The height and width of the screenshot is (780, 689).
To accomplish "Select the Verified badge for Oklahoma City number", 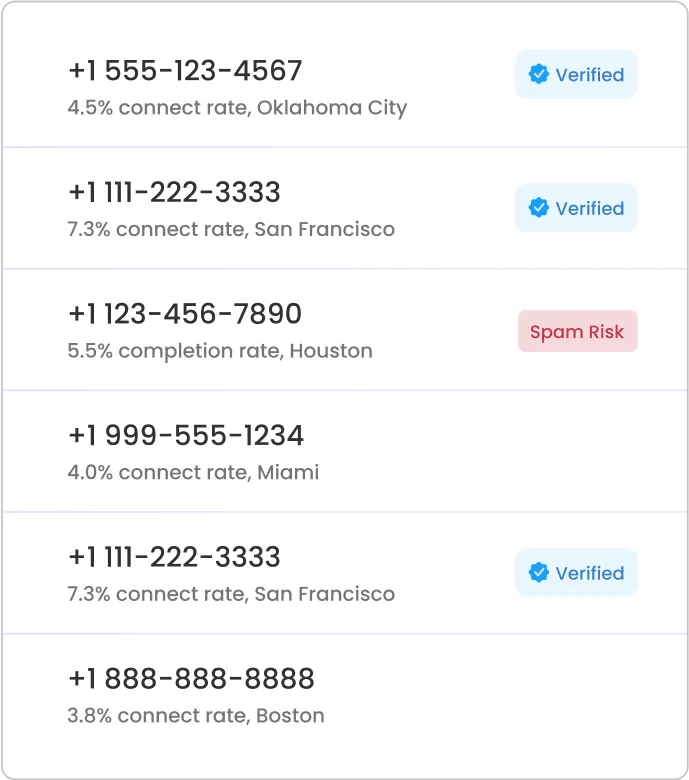I will (576, 74).
